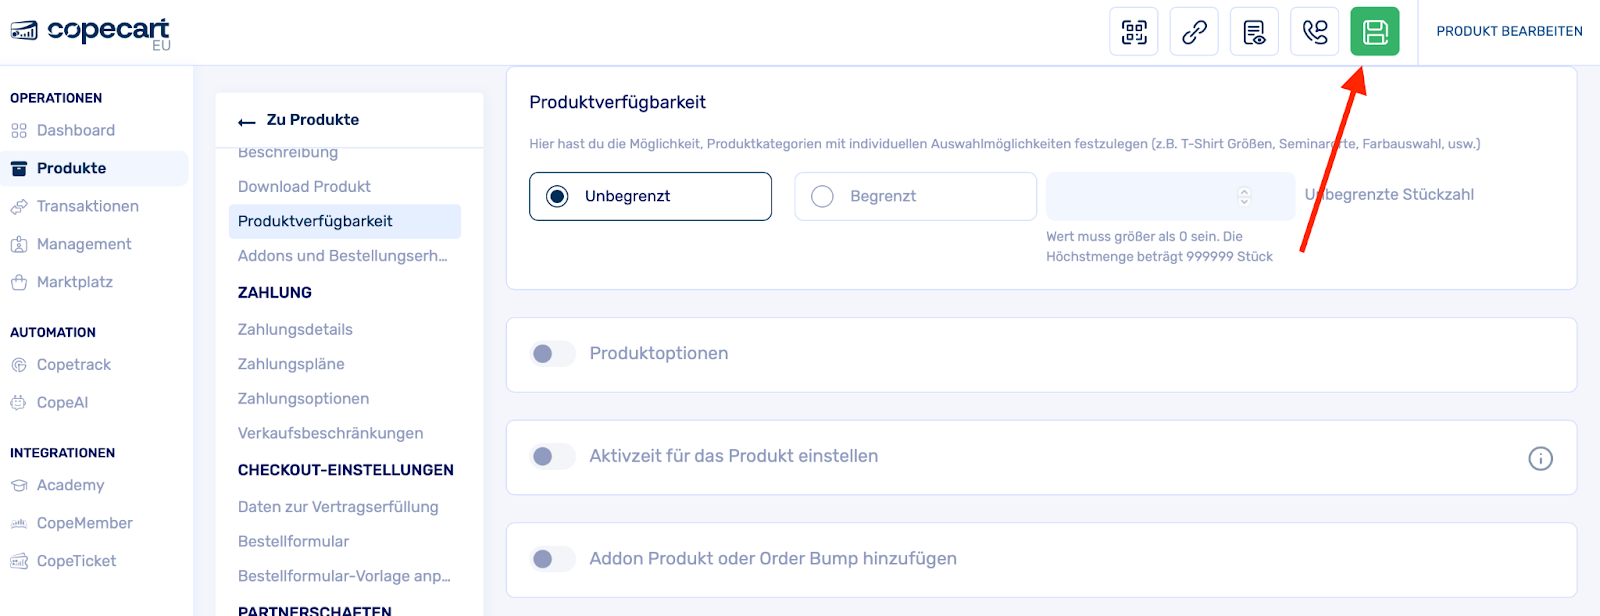Click the back arrow beside Zu Produkte

tap(247, 121)
